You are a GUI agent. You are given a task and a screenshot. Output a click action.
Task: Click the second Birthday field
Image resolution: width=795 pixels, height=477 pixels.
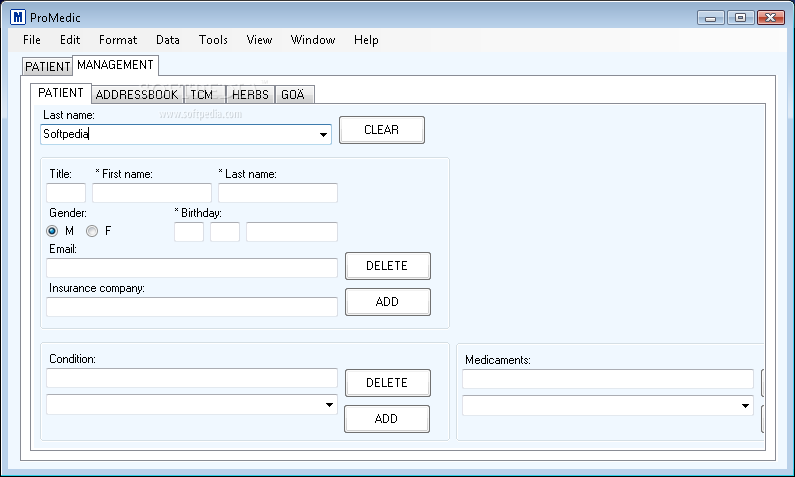click(225, 232)
